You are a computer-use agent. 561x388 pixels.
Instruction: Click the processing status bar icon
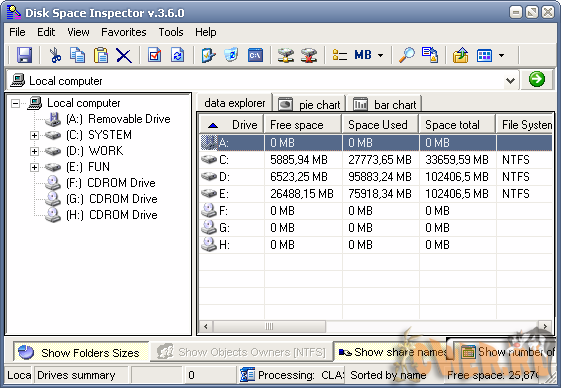(247, 375)
